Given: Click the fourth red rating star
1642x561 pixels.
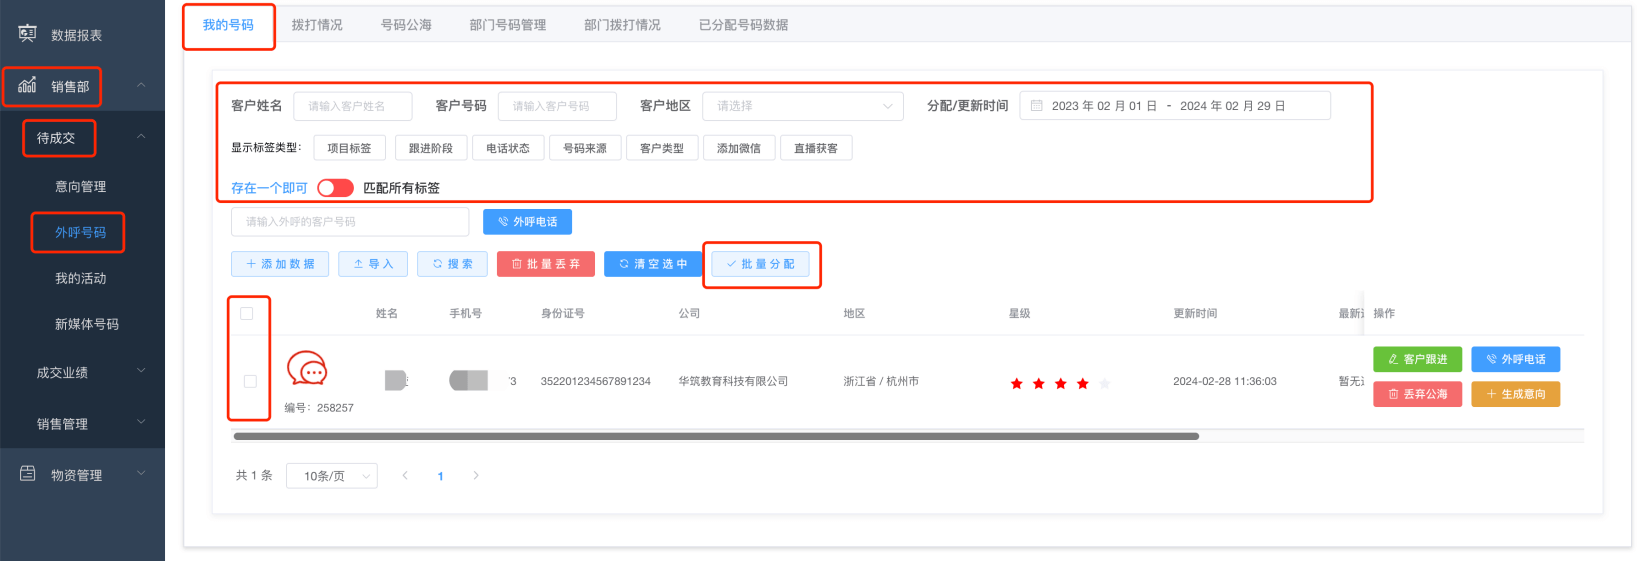Looking at the screenshot, I should point(1082,383).
